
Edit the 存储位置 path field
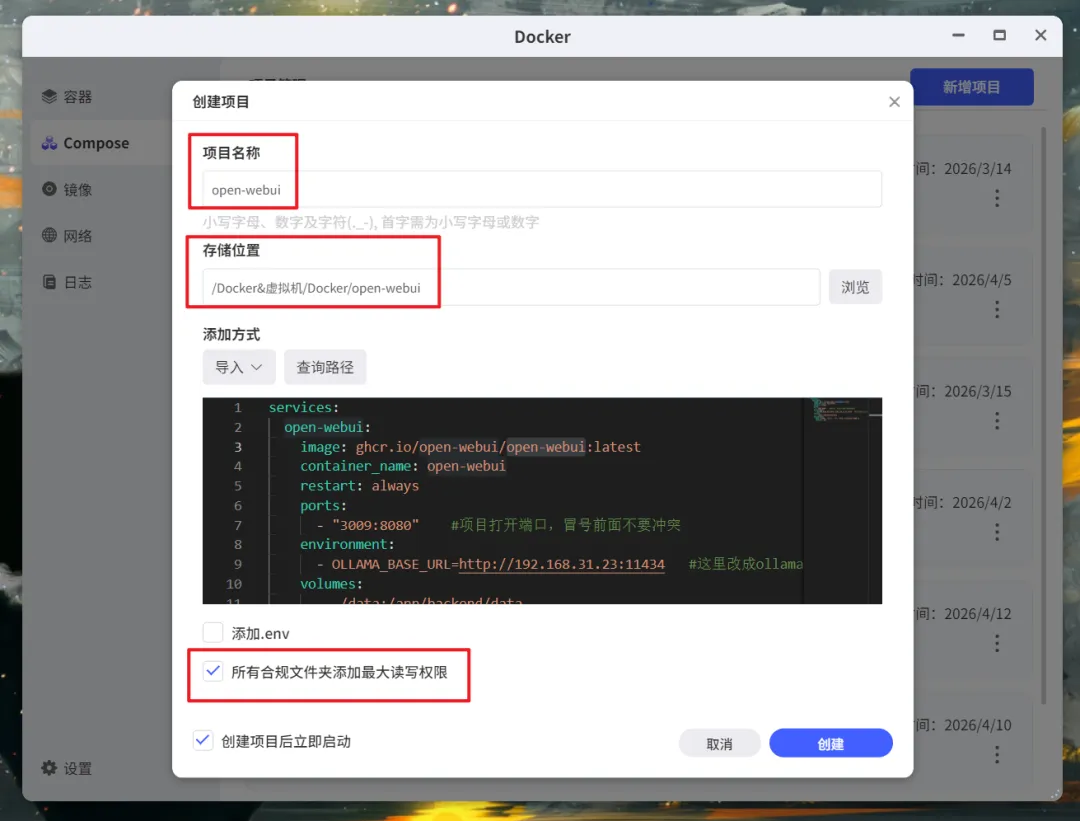point(511,287)
